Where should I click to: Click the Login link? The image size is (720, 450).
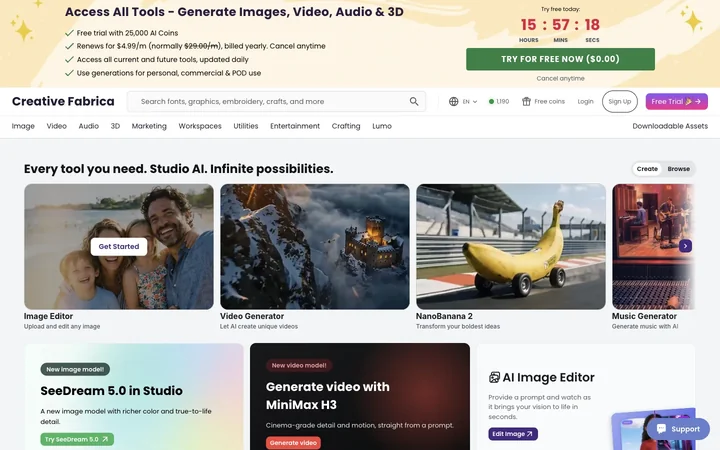pos(585,101)
